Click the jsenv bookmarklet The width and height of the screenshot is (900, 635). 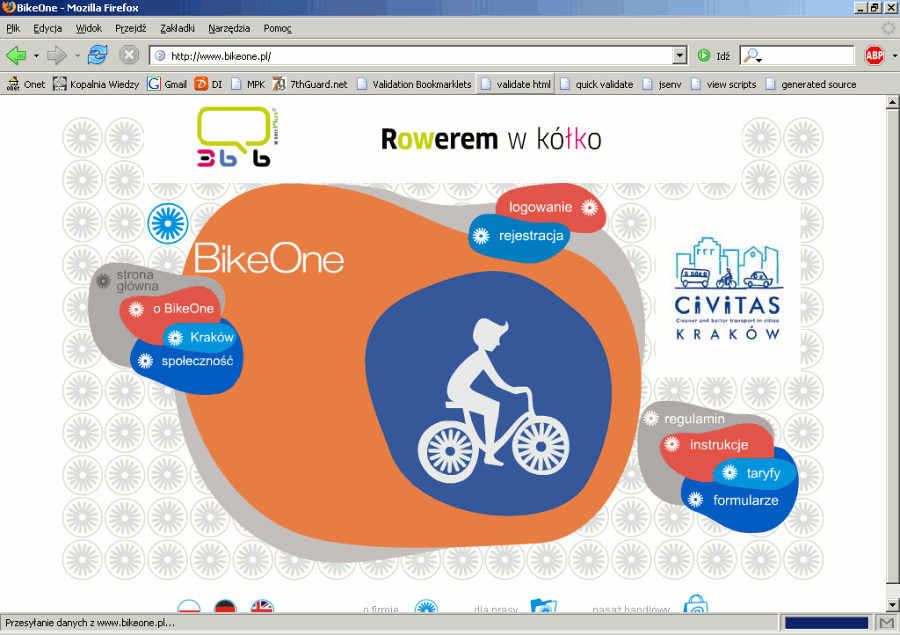coord(662,84)
